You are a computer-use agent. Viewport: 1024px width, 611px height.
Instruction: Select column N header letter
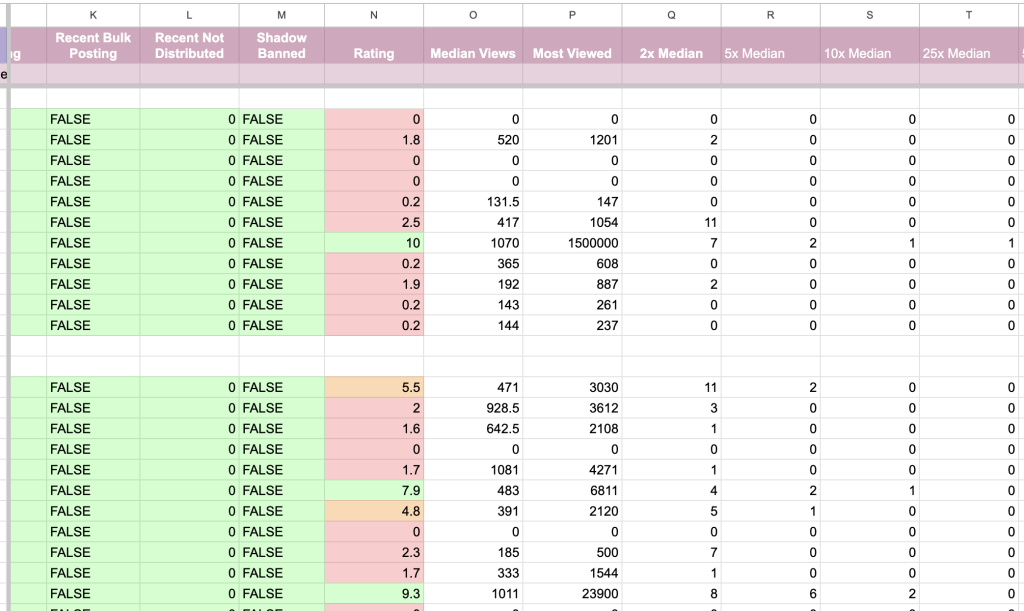point(374,14)
